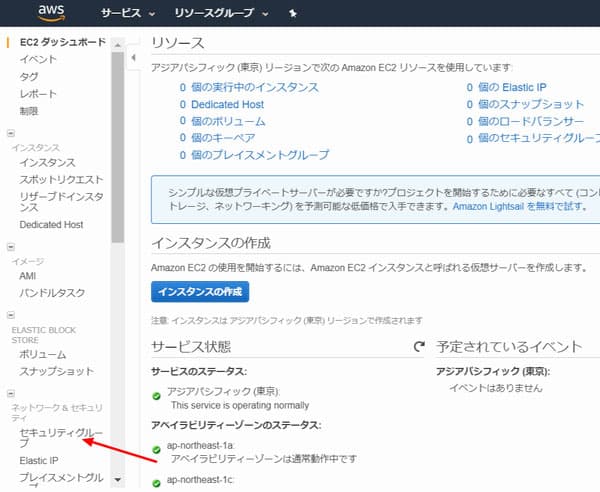600x492 pixels.
Task: Collapse the イメージ section expander
Action: (x=11, y=247)
